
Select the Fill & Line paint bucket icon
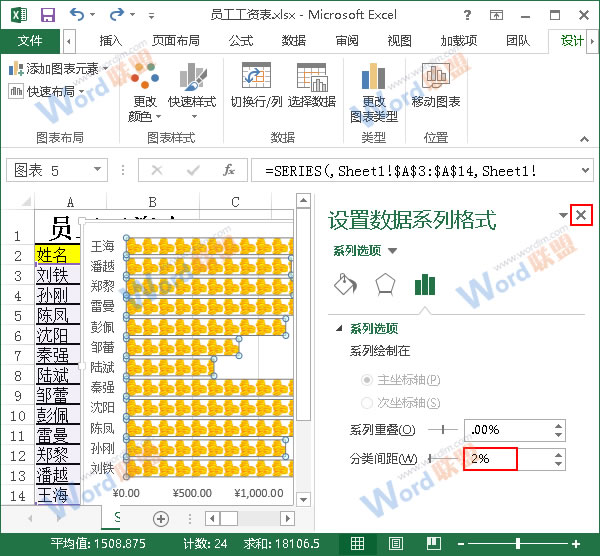click(x=344, y=284)
